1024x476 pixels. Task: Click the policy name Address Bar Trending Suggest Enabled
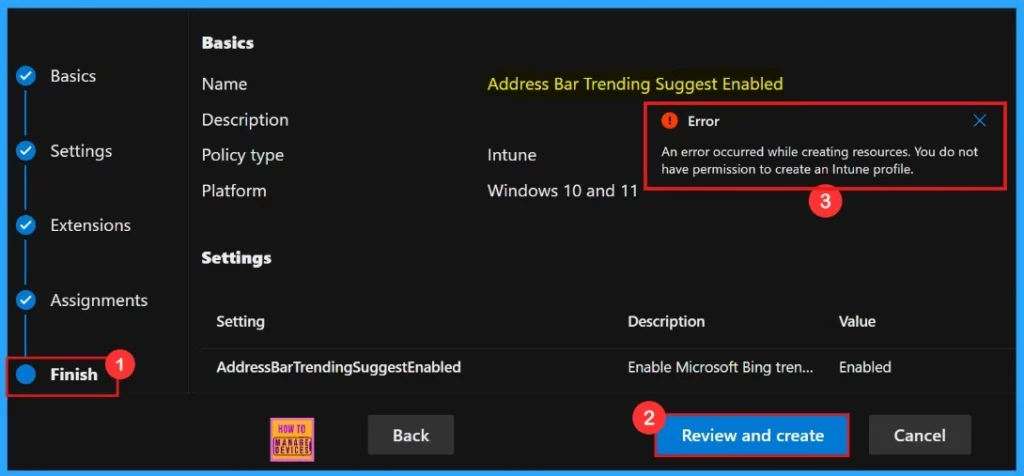point(635,84)
